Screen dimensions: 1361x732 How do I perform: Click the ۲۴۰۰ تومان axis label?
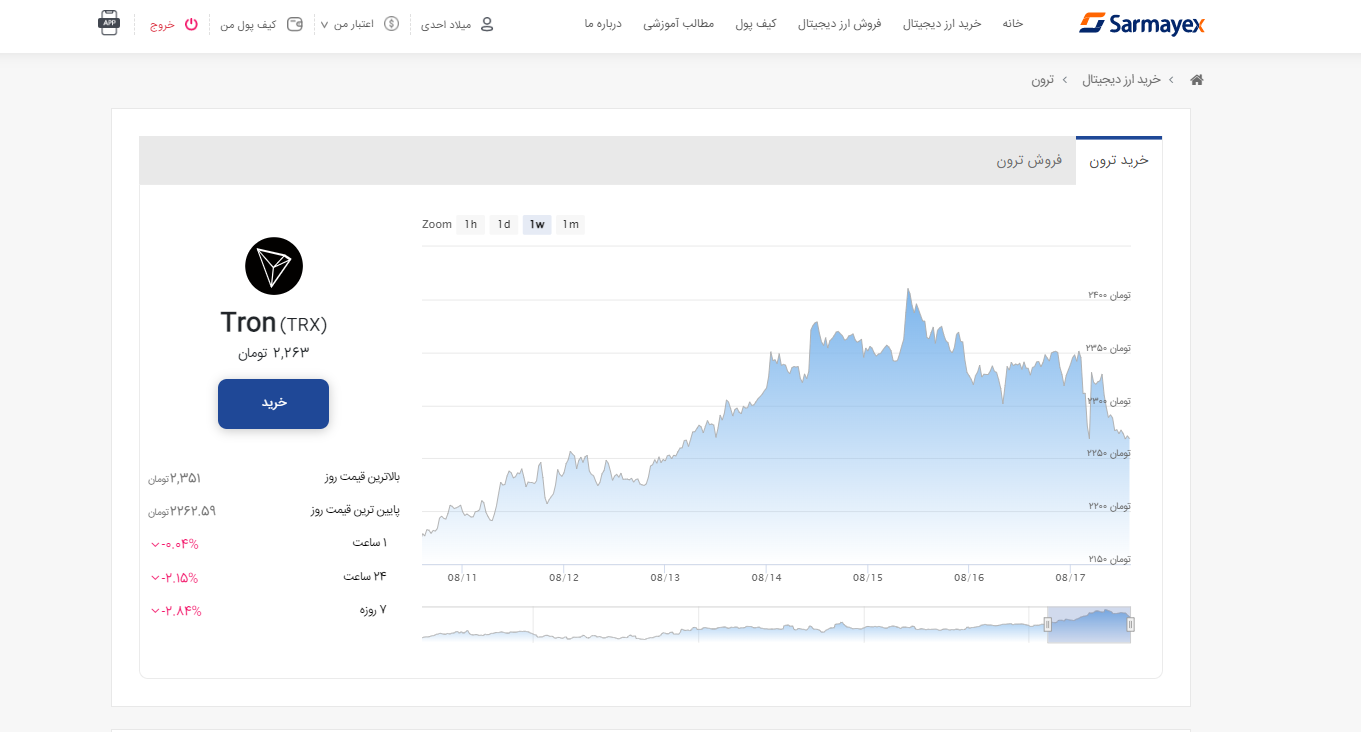tap(1109, 295)
